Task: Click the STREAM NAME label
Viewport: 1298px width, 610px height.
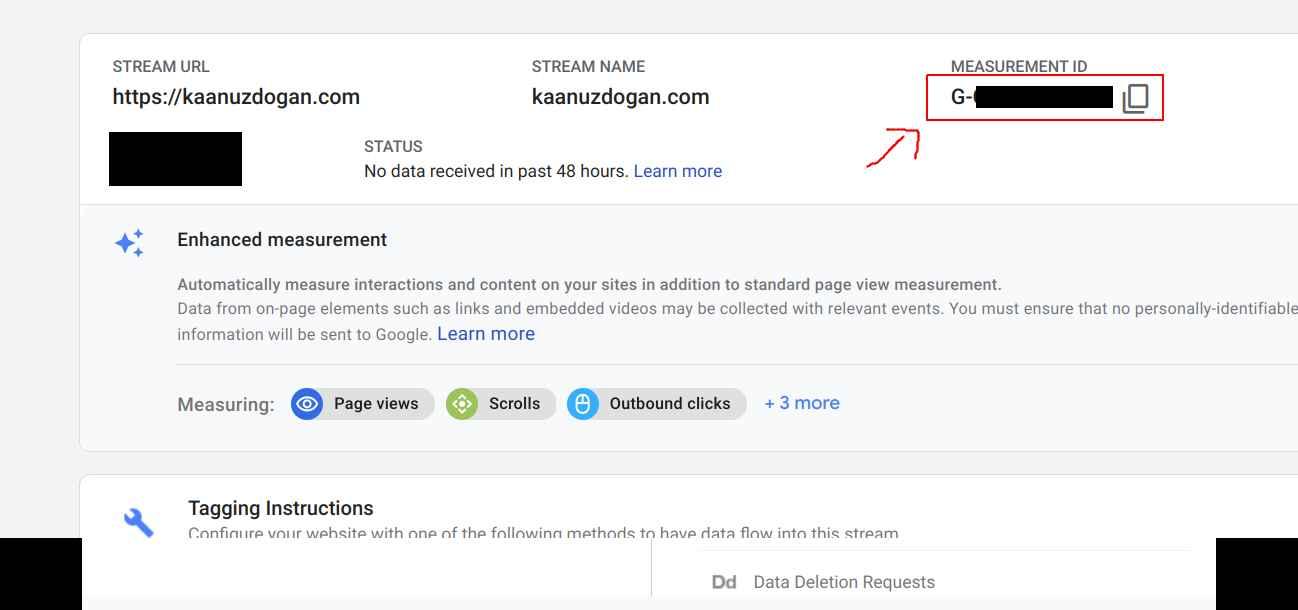Action: (588, 67)
